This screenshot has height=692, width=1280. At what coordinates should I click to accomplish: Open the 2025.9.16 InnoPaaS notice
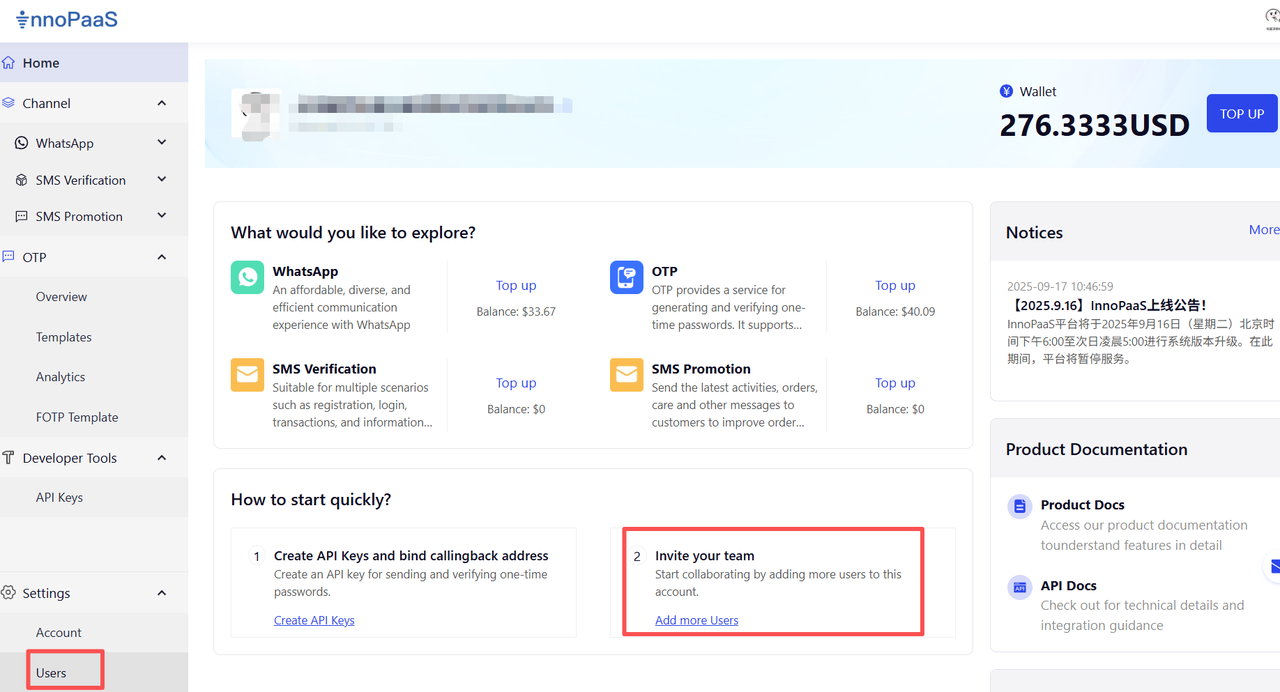coord(1107,305)
